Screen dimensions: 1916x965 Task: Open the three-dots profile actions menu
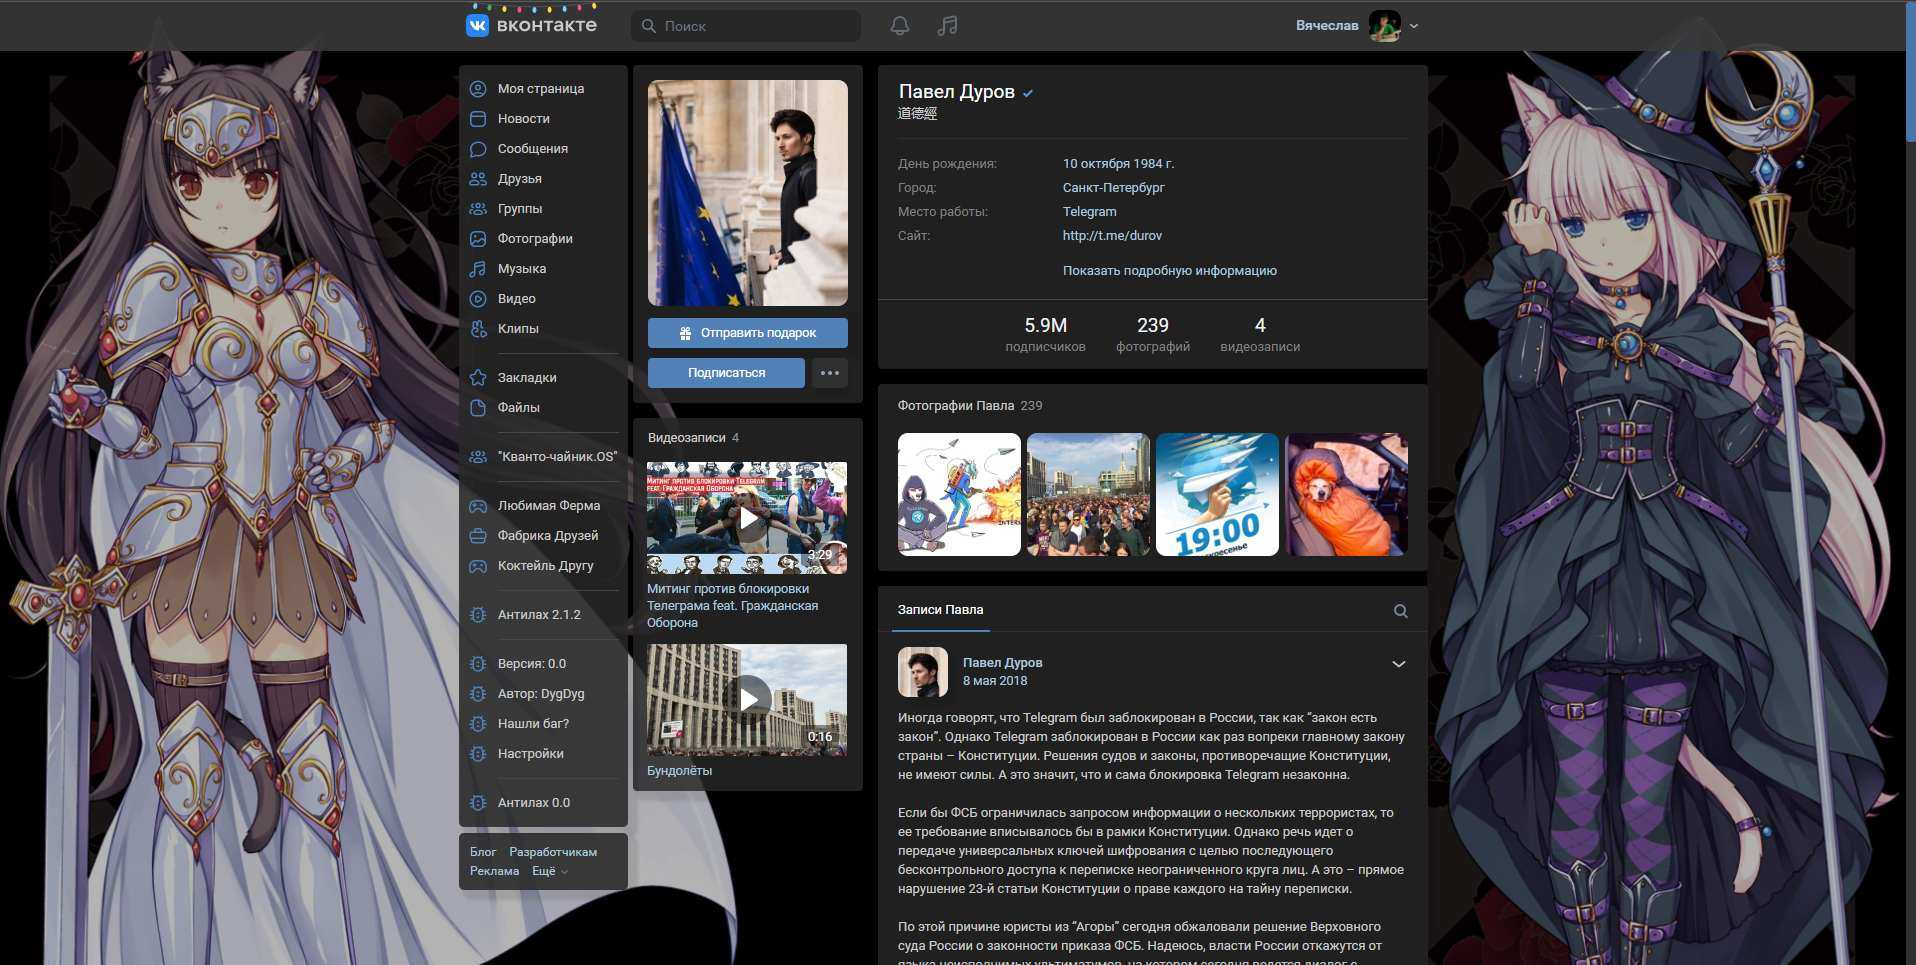tap(830, 373)
